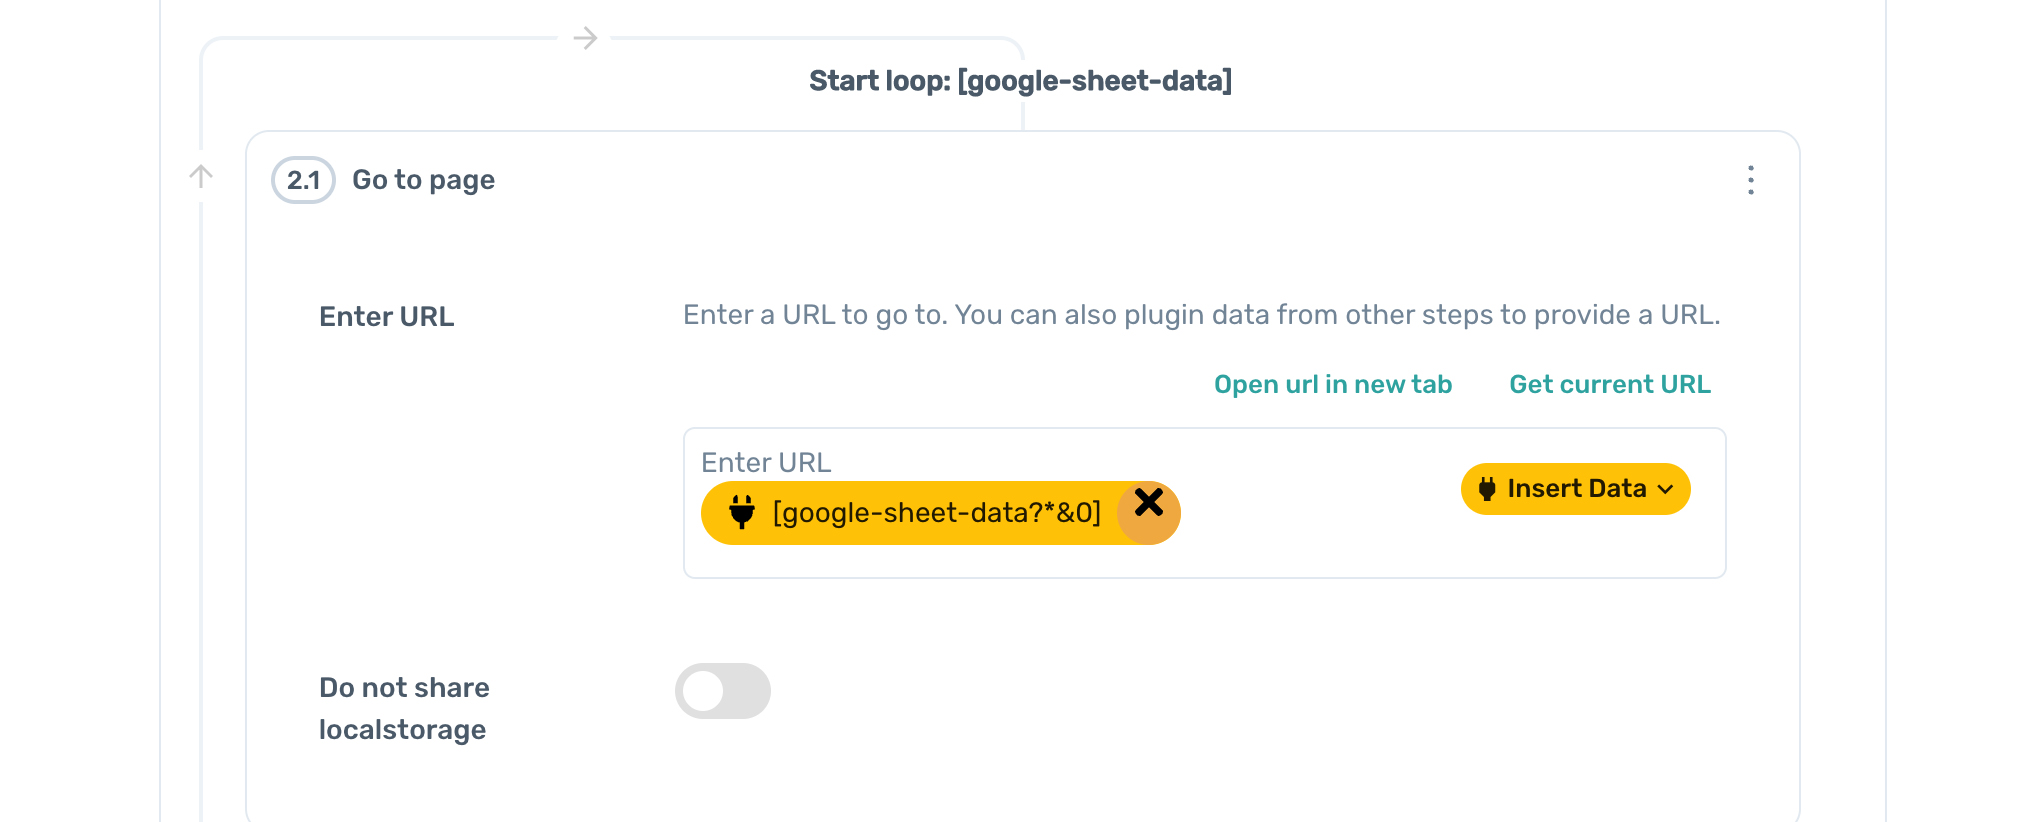Select the [google-sheet-data?*&0] chip text
Viewport: 2044px width, 822px height.
[x=936, y=513]
